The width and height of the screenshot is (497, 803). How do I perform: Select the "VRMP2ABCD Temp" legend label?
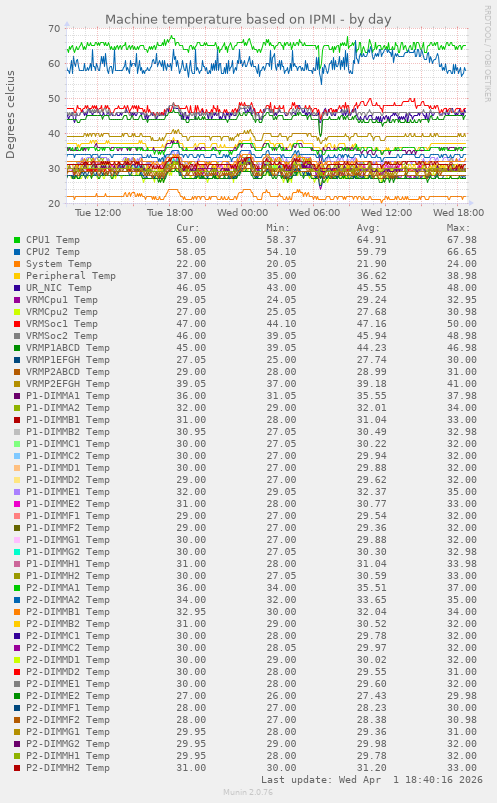pyautogui.click(x=68, y=372)
